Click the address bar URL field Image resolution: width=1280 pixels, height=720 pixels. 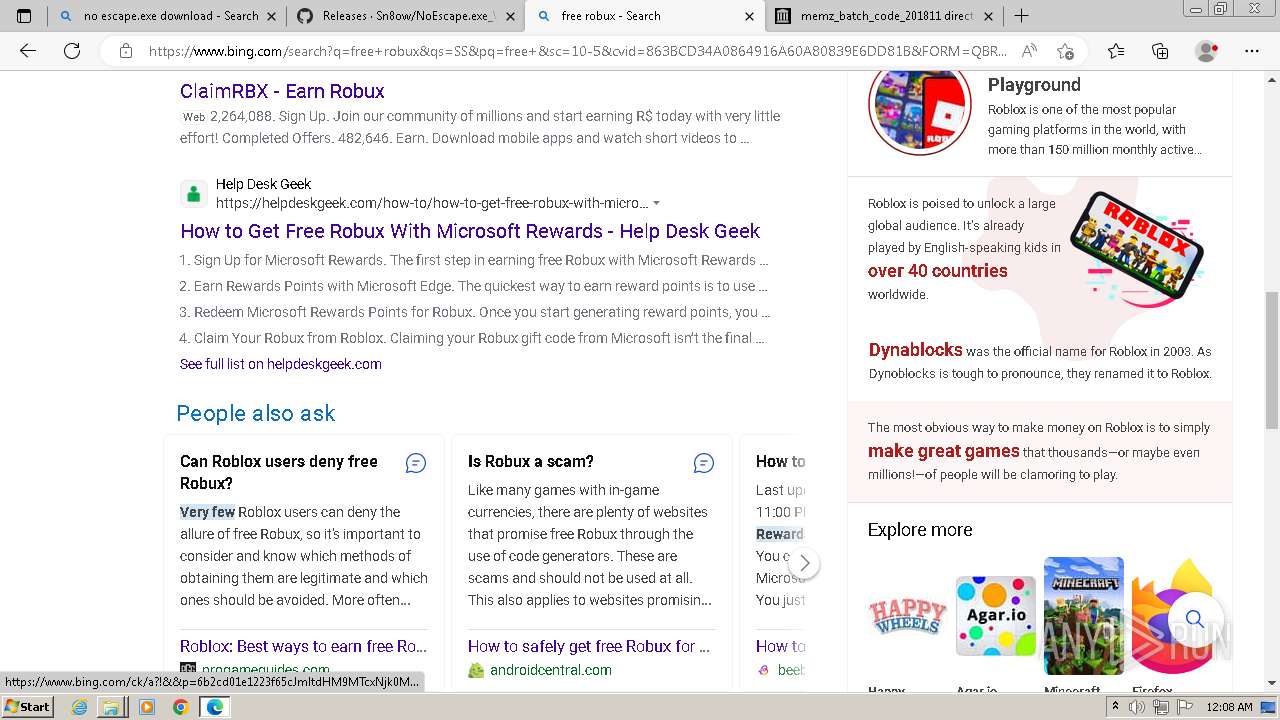578,51
